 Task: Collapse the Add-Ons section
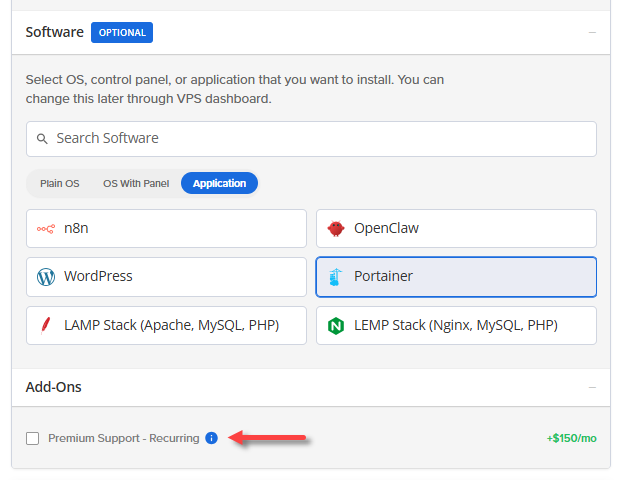click(592, 387)
